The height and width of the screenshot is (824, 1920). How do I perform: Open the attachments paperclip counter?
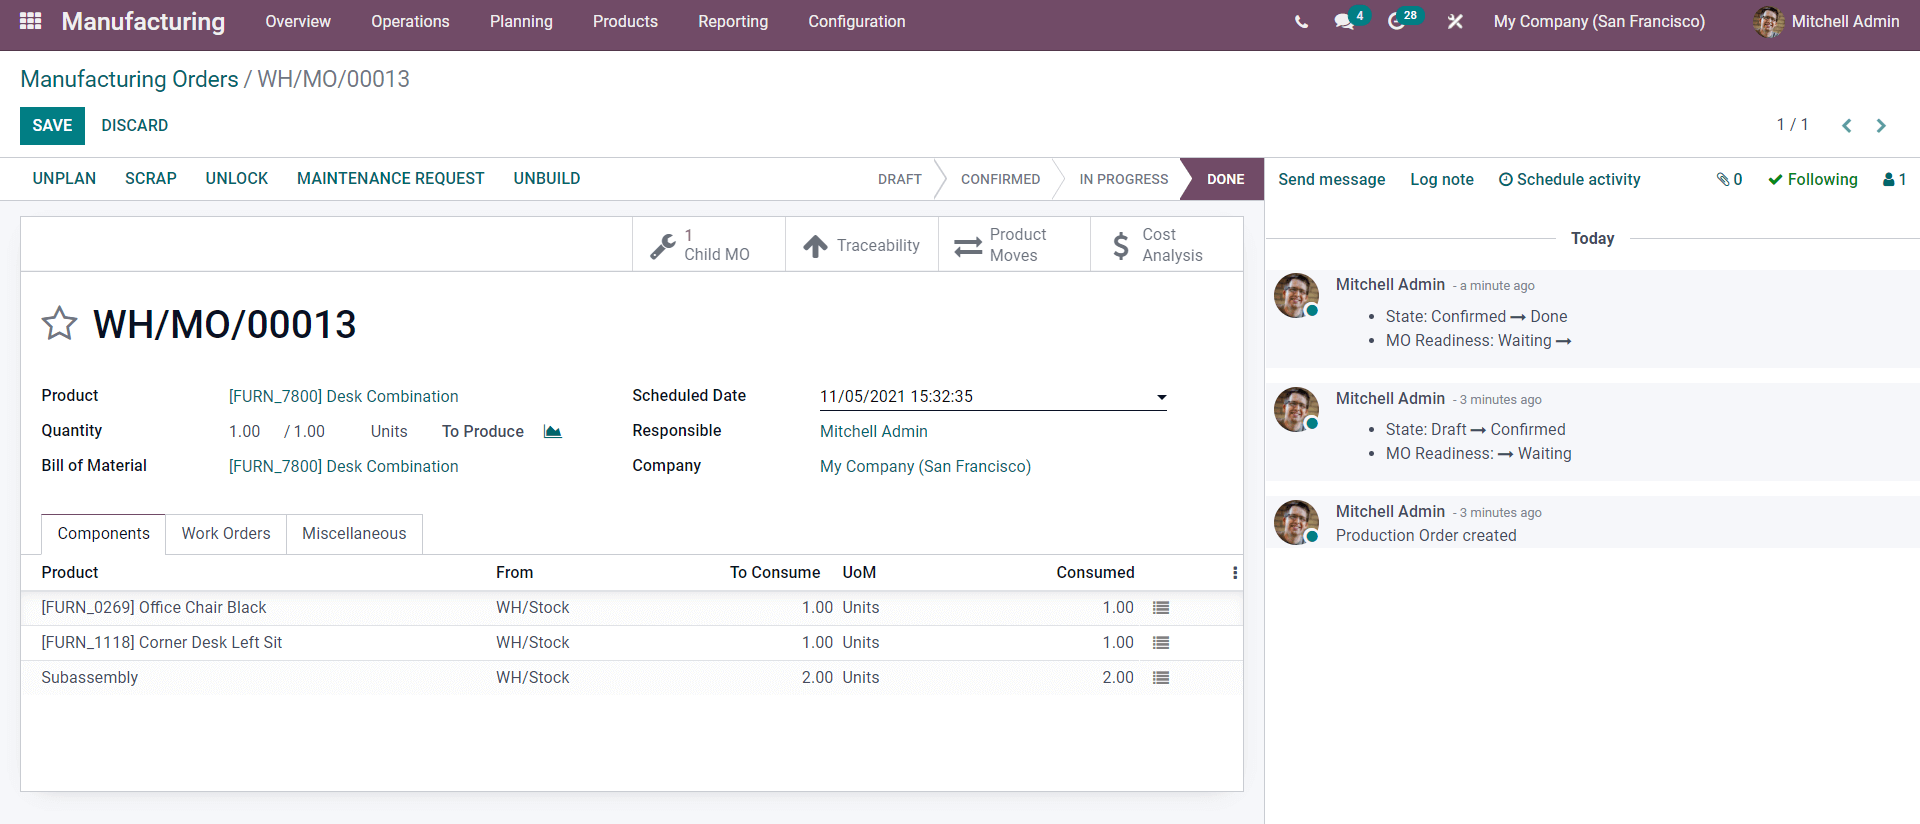1730,180
